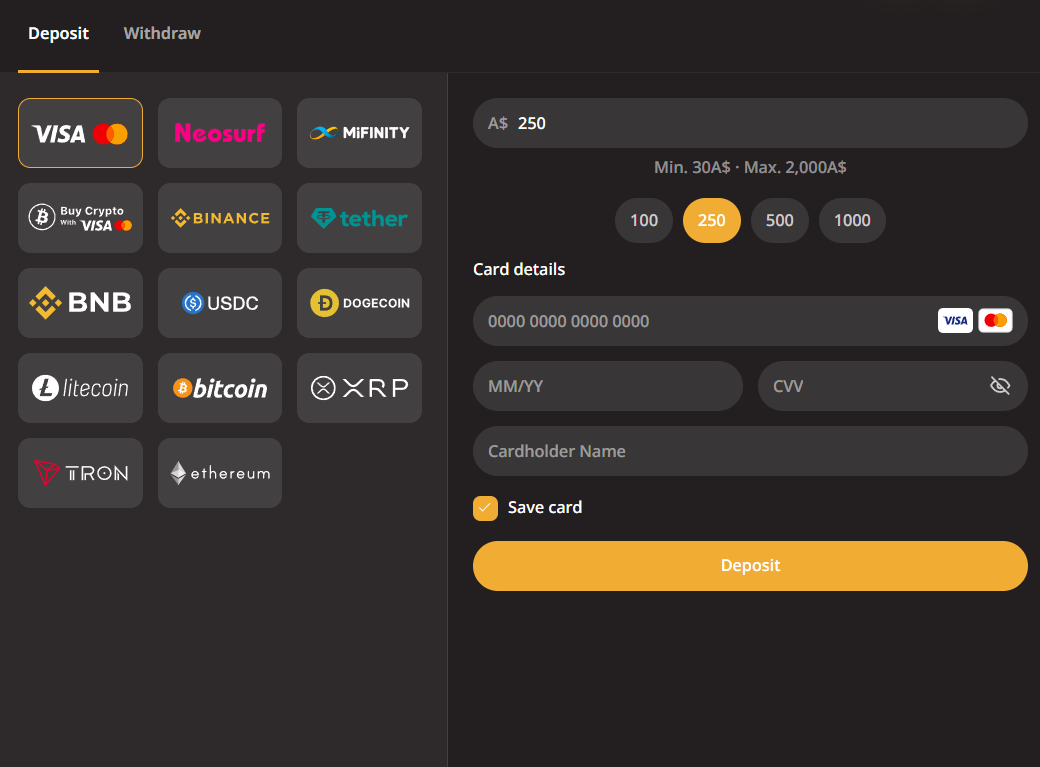The width and height of the screenshot is (1040, 767).
Task: Toggle CVV visibility eye icon
Action: point(1000,385)
